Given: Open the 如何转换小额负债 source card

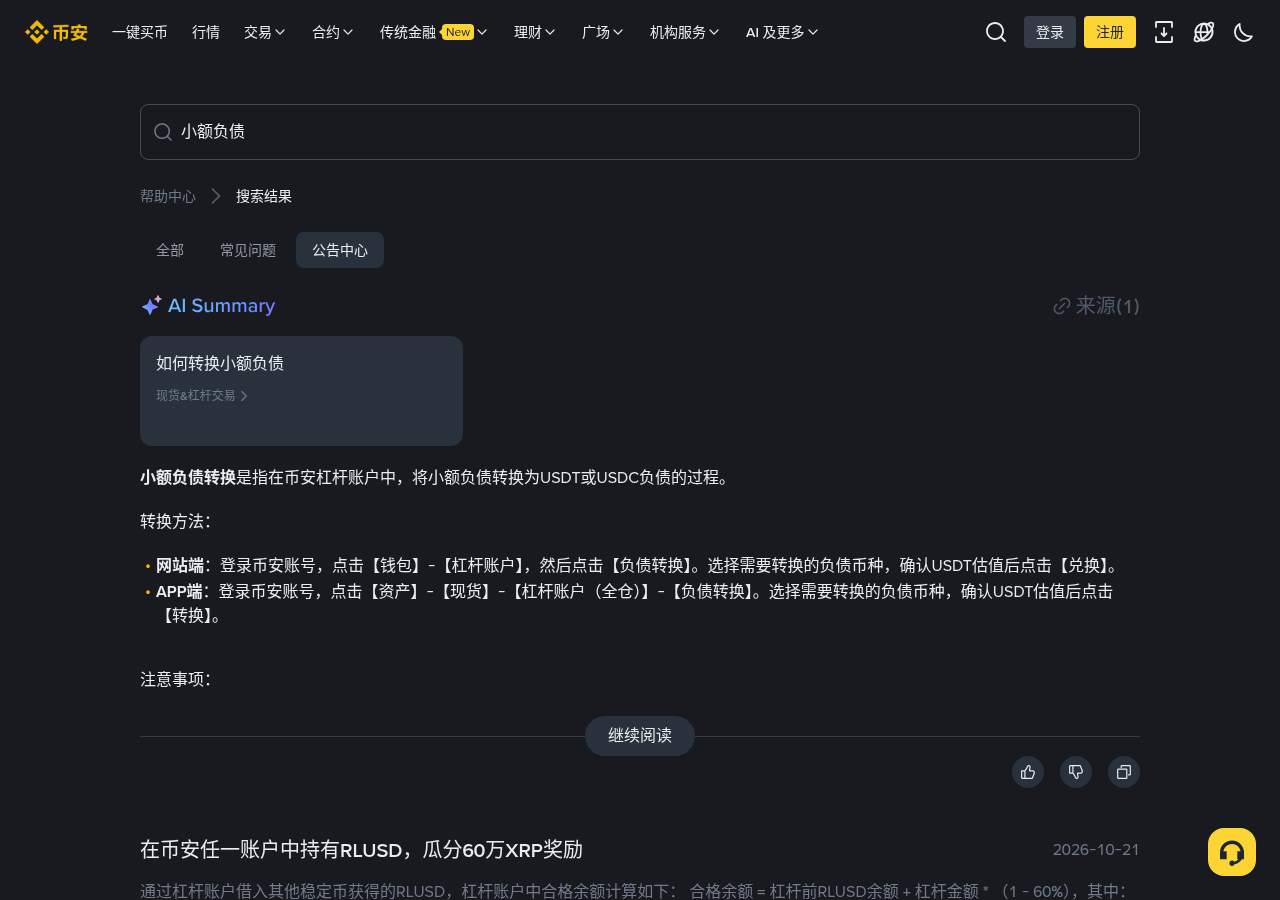Looking at the screenshot, I should 301,391.
